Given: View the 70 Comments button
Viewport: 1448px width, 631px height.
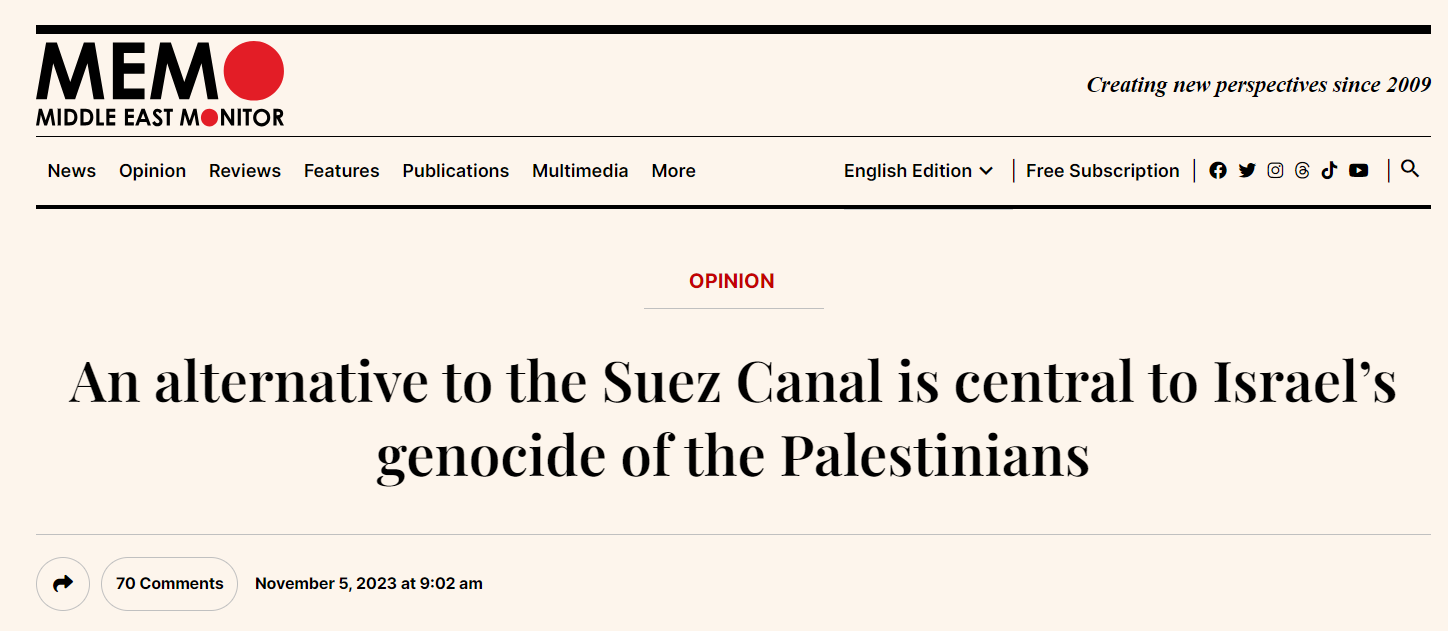Looking at the screenshot, I should 169,584.
